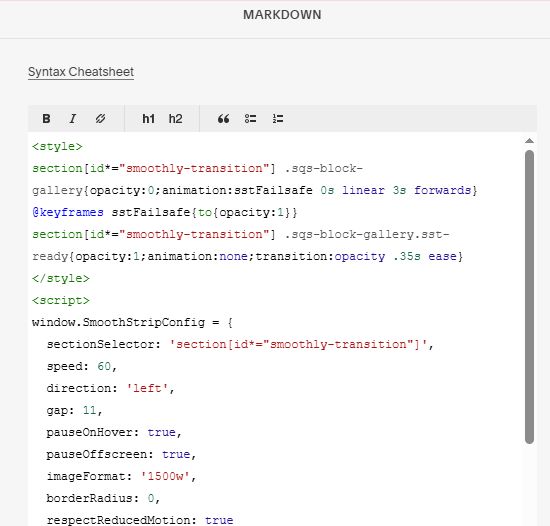Click the direction: 'left' line
Image resolution: width=550 pixels, height=526 pixels.
[110, 388]
